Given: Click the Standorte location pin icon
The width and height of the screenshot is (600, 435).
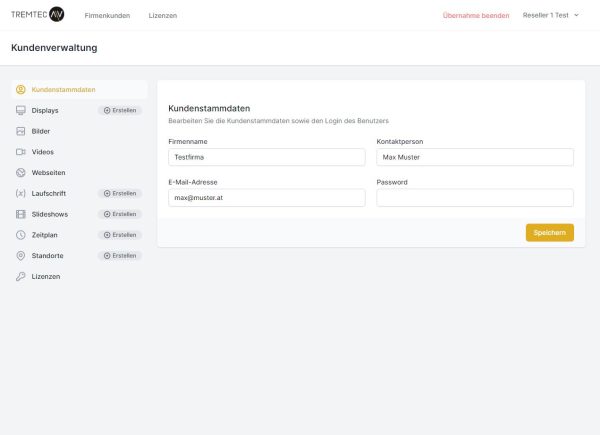Looking at the screenshot, I should tap(21, 256).
